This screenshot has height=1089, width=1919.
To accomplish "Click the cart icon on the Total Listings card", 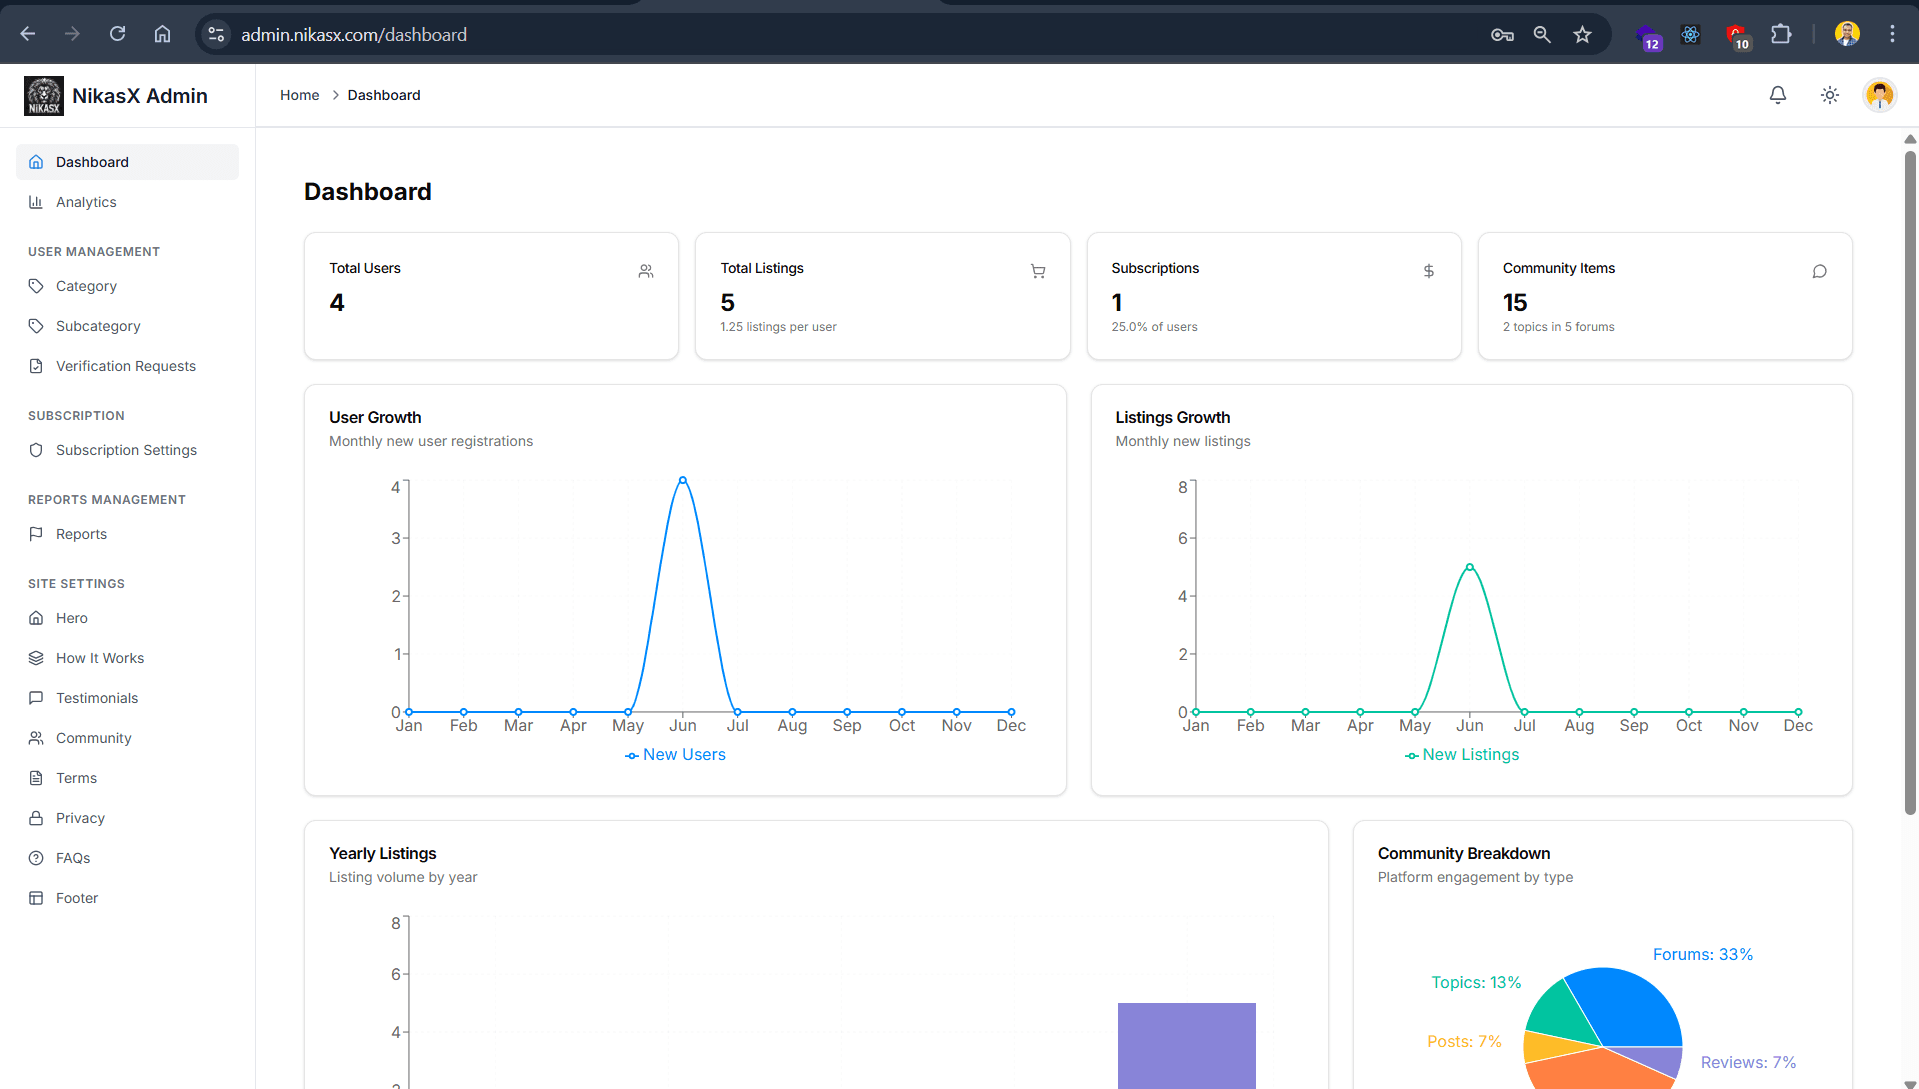I will tap(1038, 271).
